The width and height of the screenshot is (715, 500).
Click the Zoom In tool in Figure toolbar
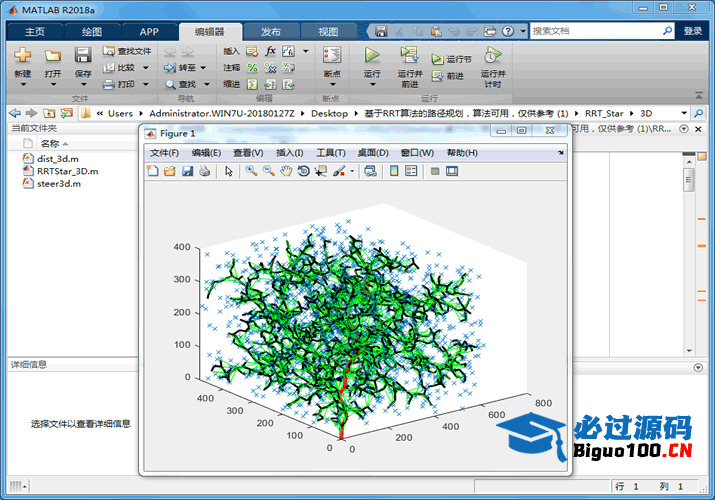(x=251, y=171)
